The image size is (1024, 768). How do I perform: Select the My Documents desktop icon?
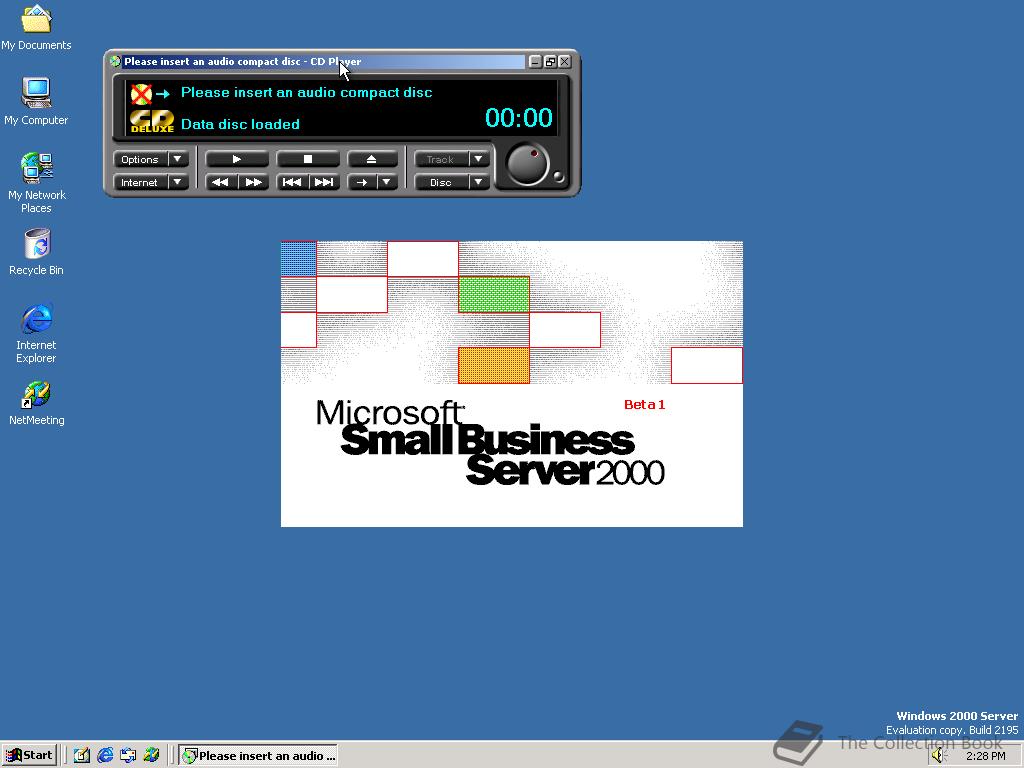(x=36, y=27)
